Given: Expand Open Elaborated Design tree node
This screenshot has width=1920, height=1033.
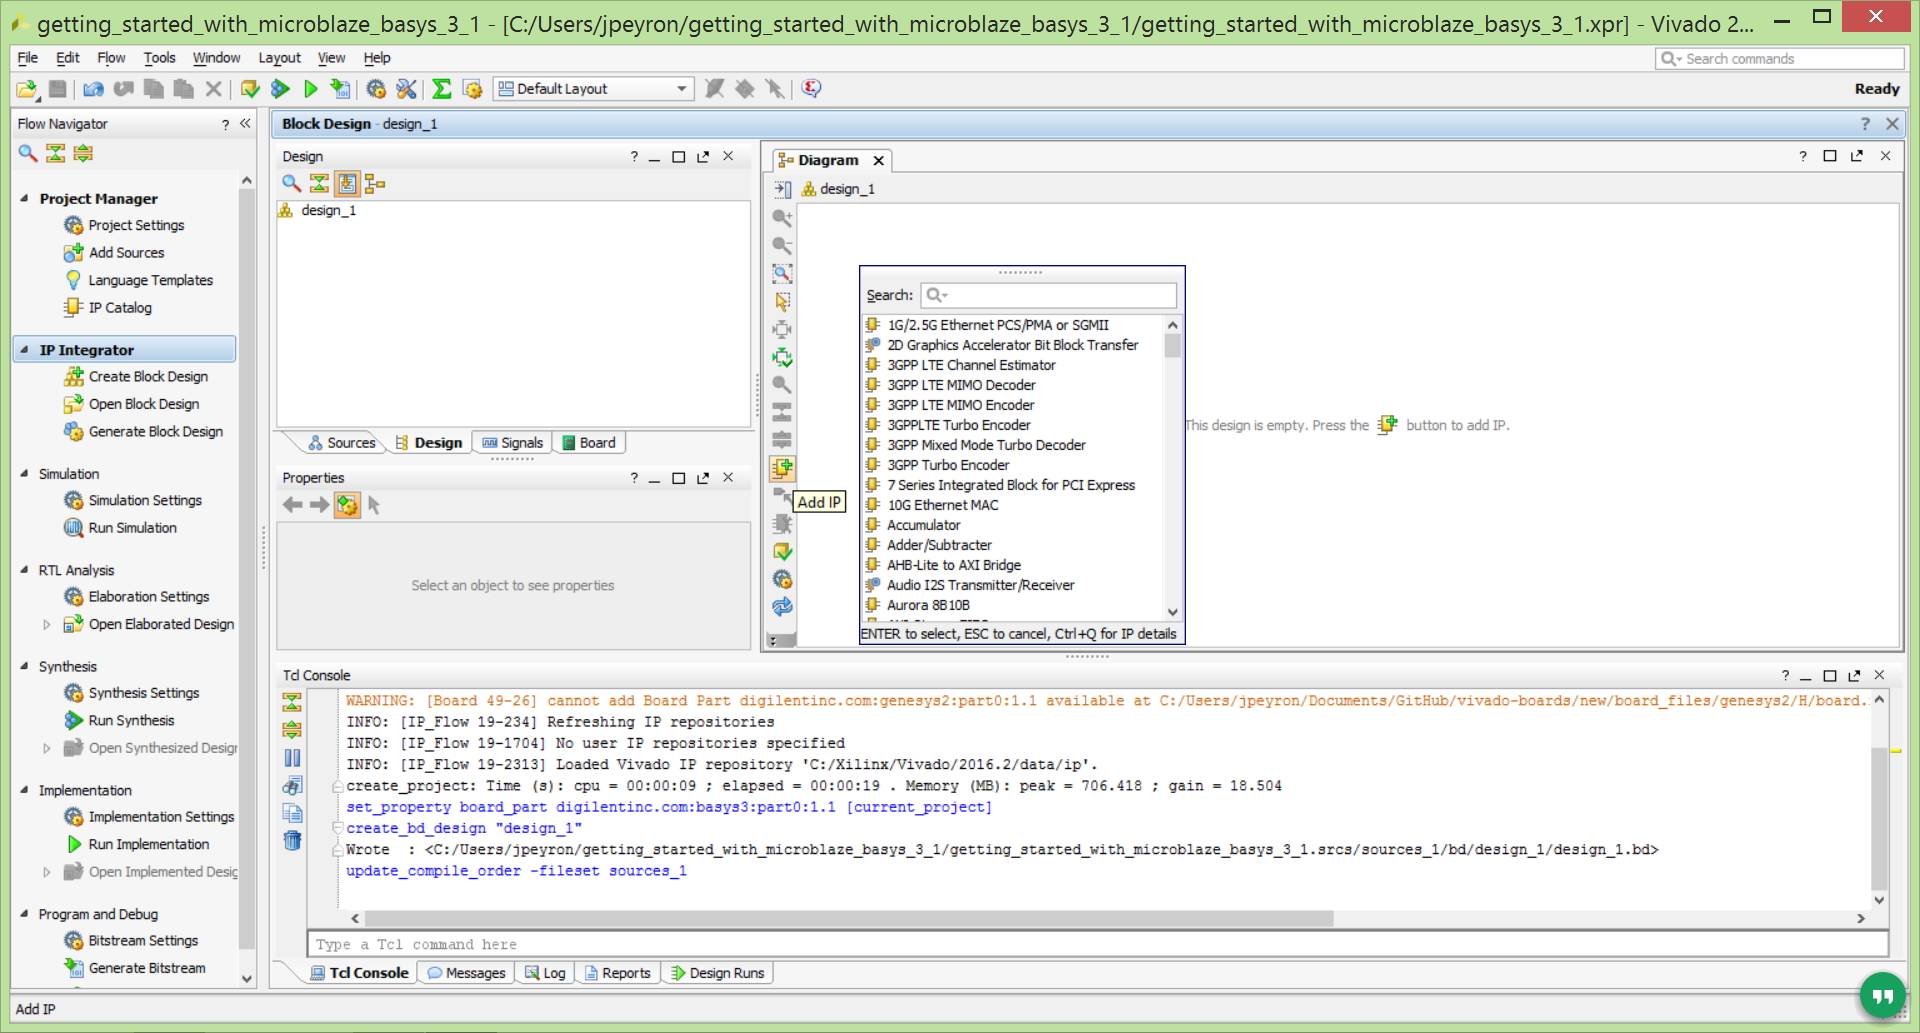Looking at the screenshot, I should [x=46, y=624].
